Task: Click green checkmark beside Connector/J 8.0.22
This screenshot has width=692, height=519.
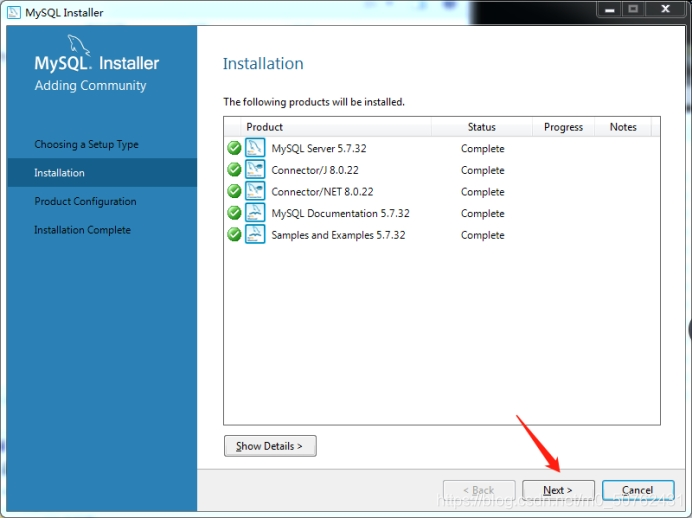Action: tap(234, 169)
